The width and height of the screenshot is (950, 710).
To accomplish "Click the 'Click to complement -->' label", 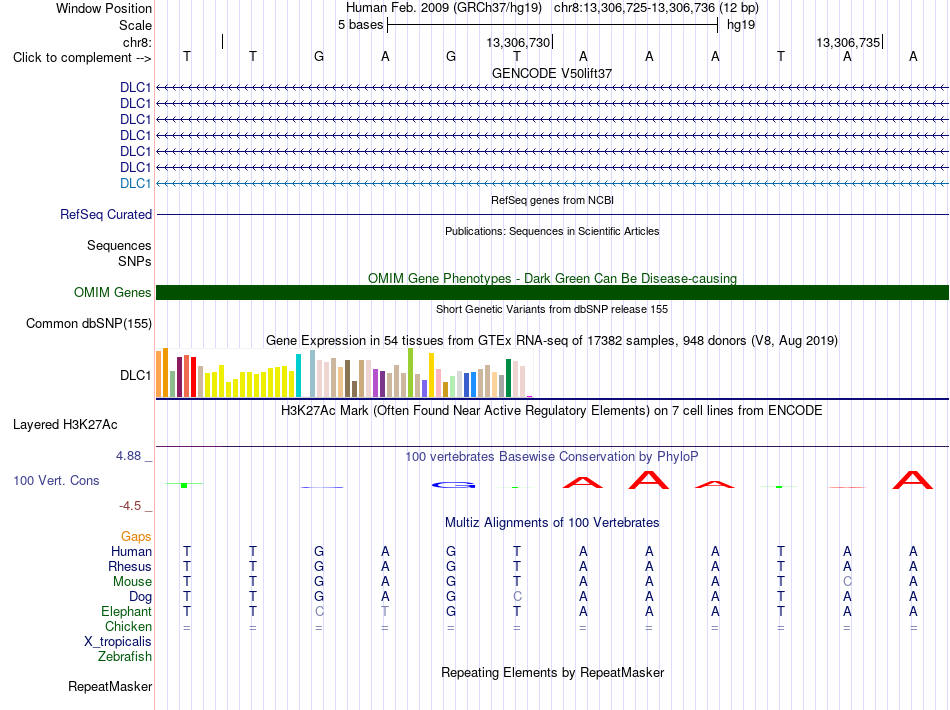I will pos(82,58).
